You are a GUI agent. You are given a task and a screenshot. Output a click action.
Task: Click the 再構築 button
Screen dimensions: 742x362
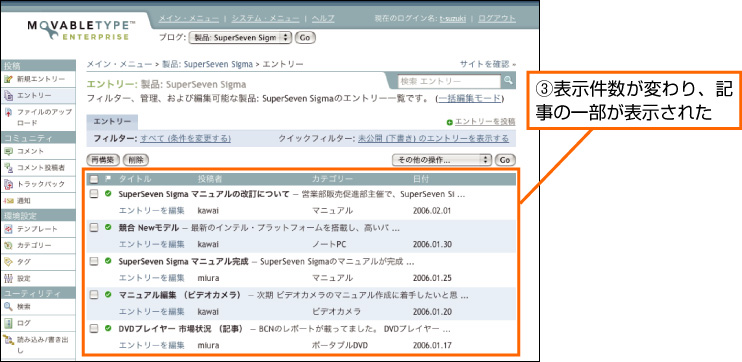pos(103,160)
